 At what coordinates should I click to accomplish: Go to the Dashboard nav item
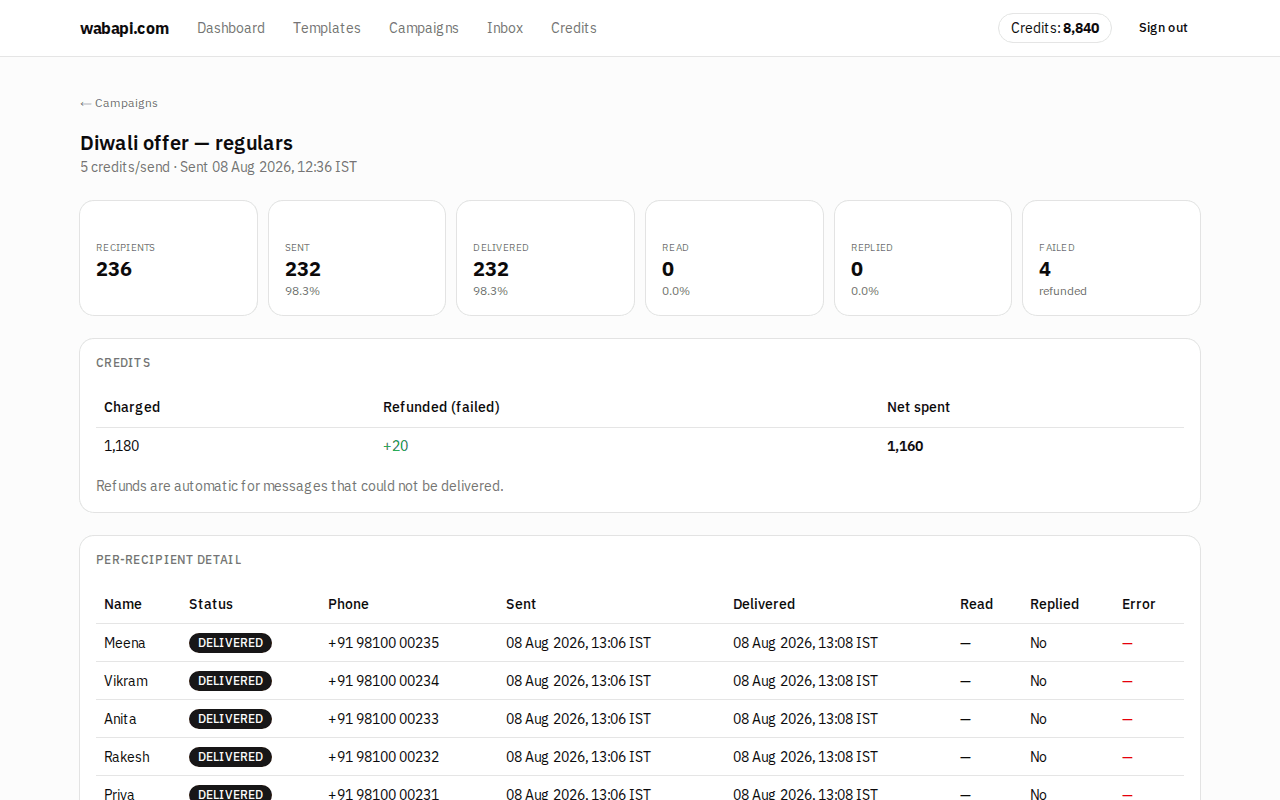click(x=231, y=28)
